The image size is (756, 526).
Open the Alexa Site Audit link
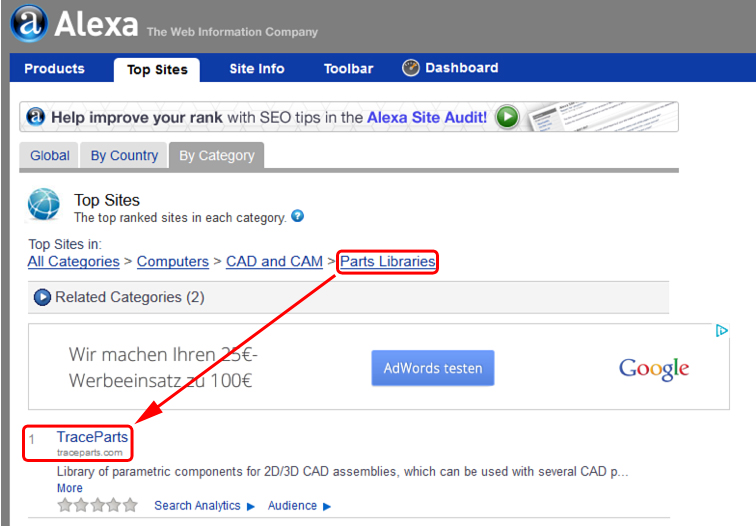[x=427, y=117]
